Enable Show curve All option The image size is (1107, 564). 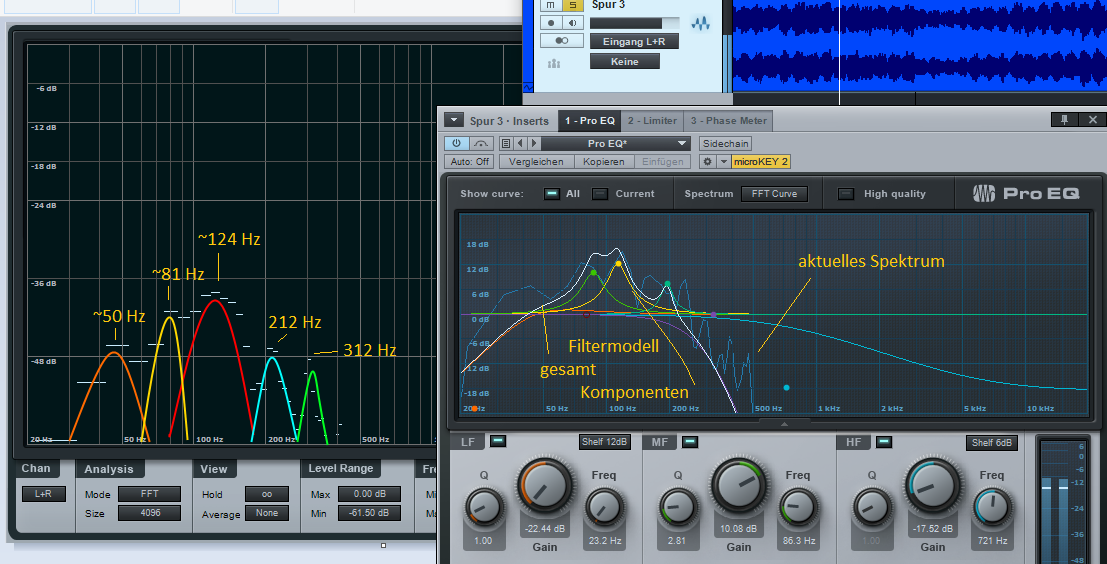(552, 193)
